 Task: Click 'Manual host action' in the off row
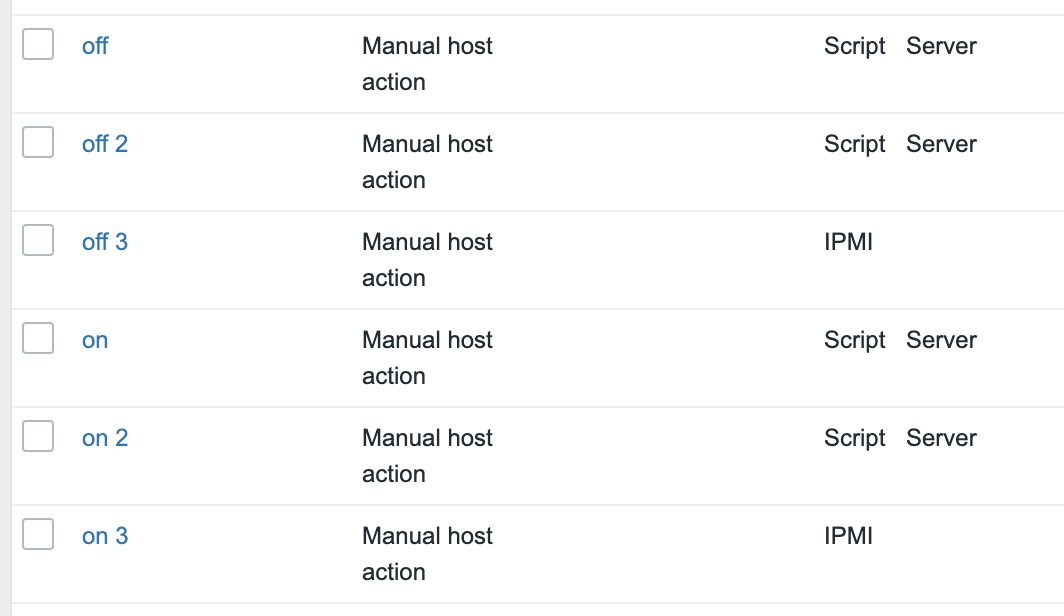pyautogui.click(x=428, y=64)
